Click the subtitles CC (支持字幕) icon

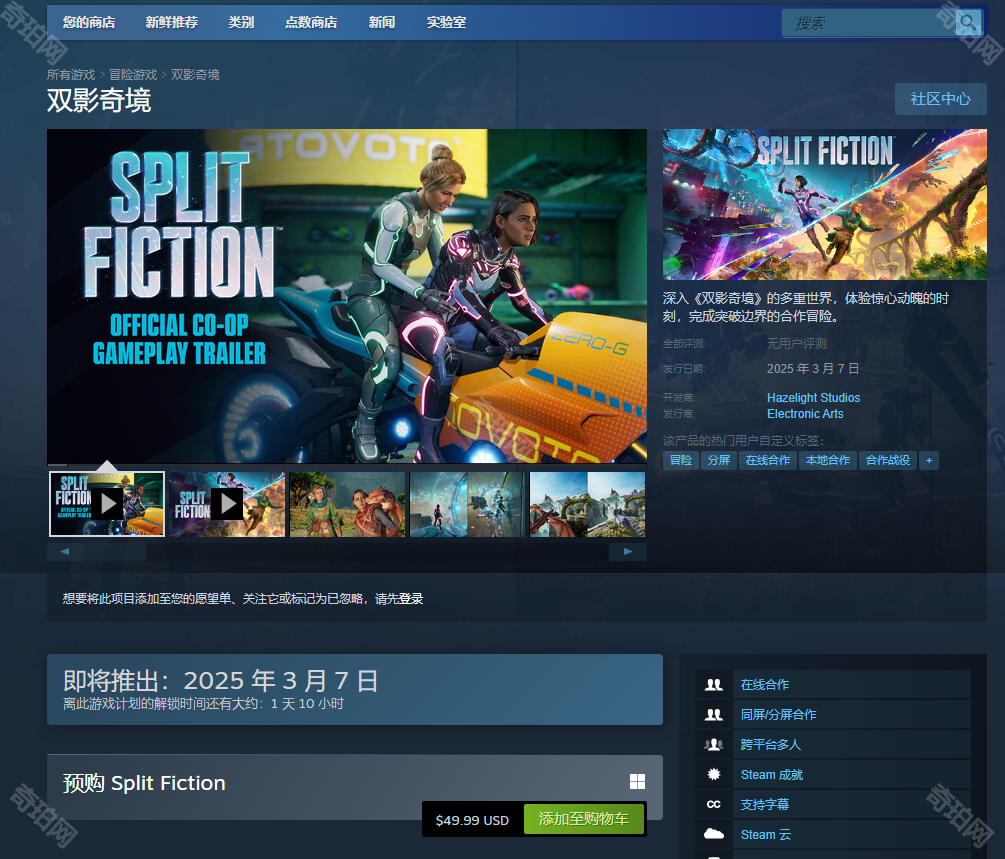click(714, 805)
